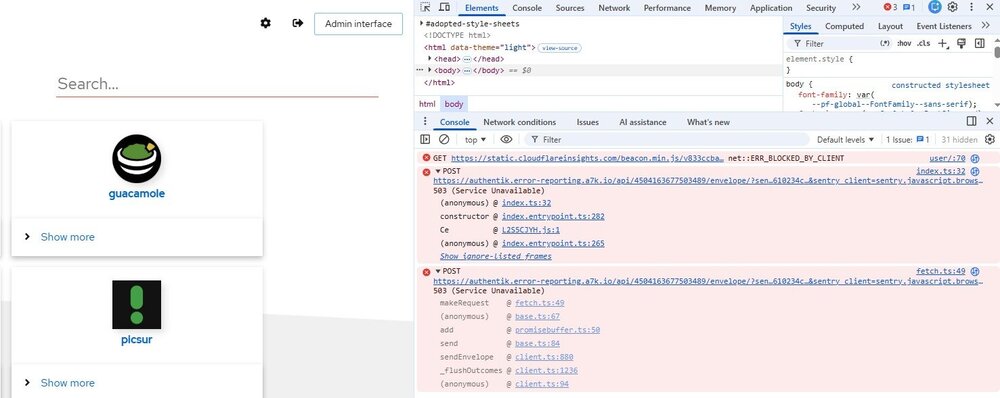Open the DevTools three-dot customize menu

[971, 8]
